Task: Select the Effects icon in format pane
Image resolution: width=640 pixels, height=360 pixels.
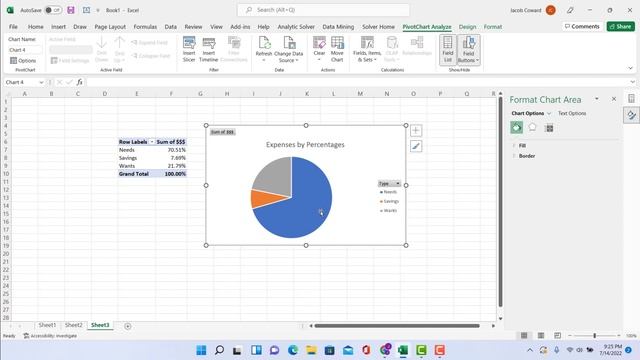Action: 532,128
